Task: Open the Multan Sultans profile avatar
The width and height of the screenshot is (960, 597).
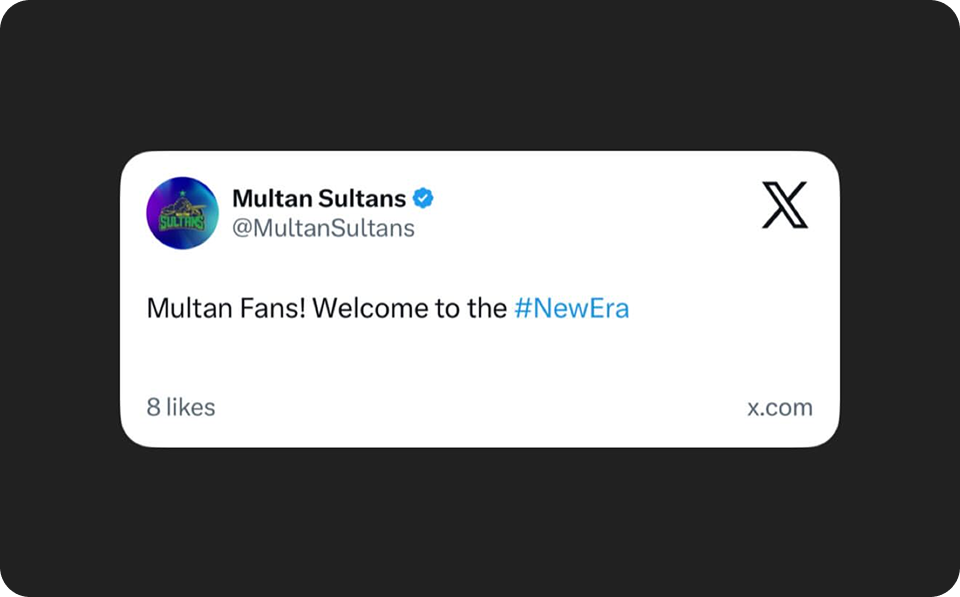Action: click(182, 213)
